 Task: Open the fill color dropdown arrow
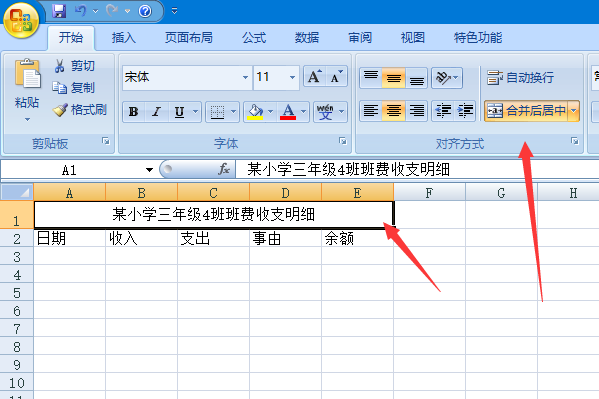pyautogui.click(x=270, y=112)
